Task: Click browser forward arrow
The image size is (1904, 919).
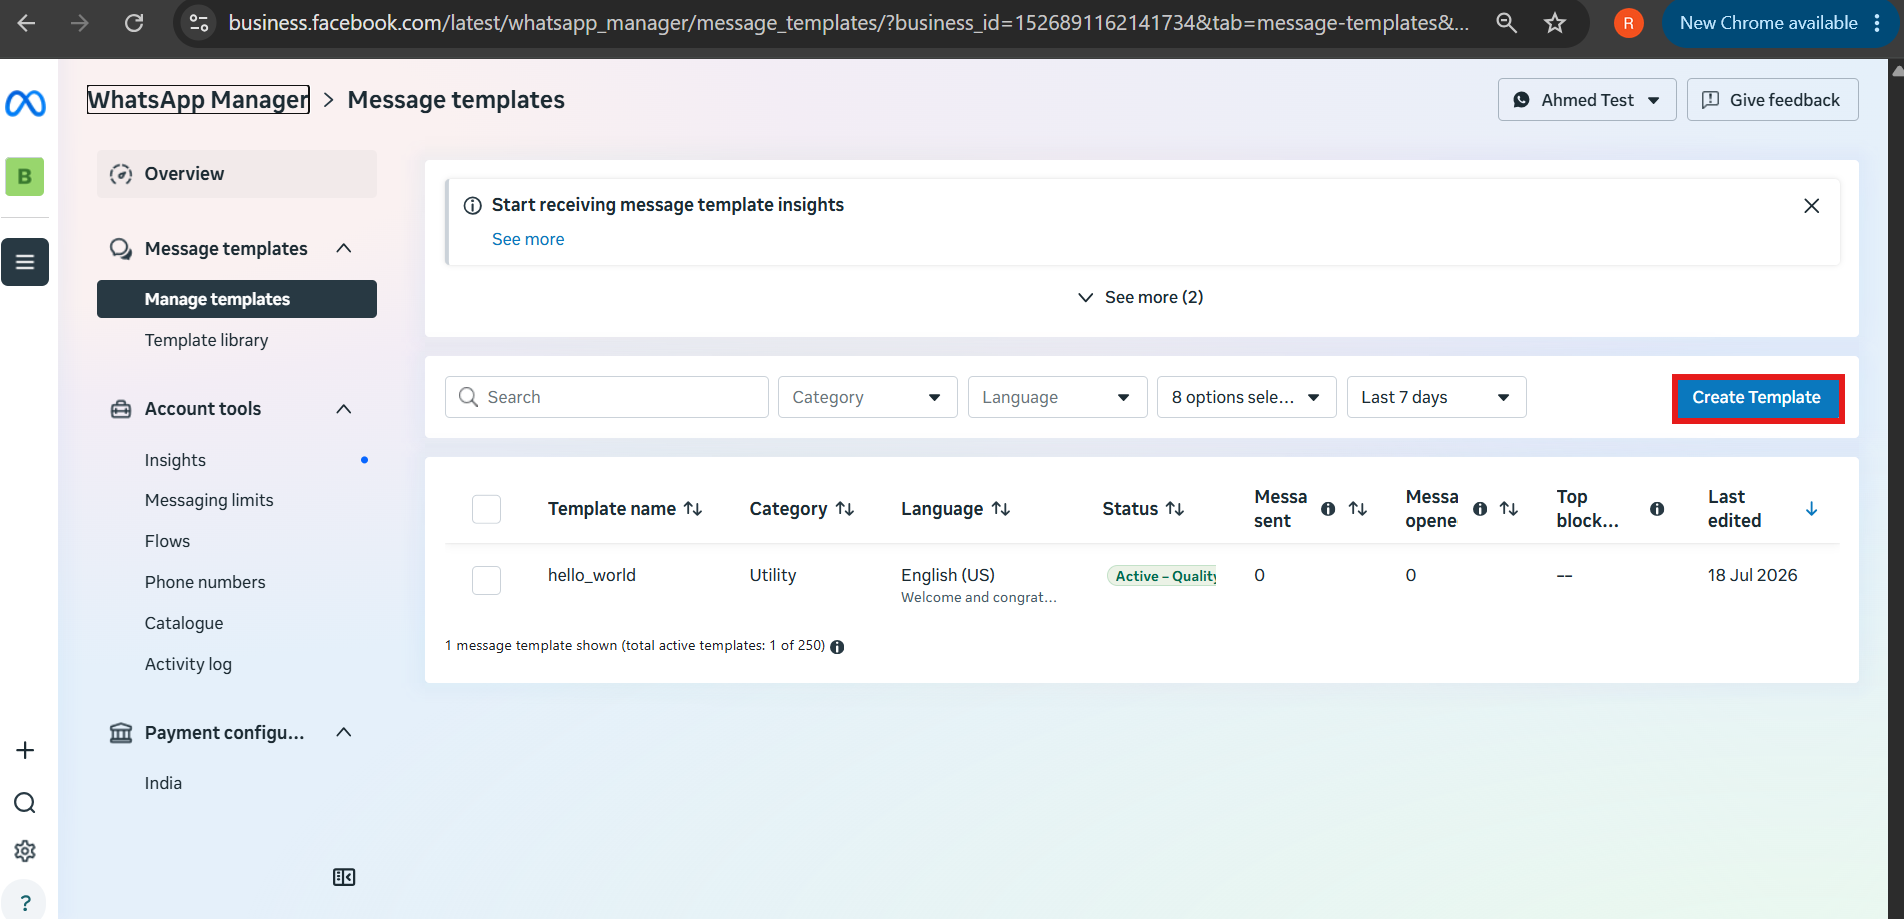Action: point(80,23)
